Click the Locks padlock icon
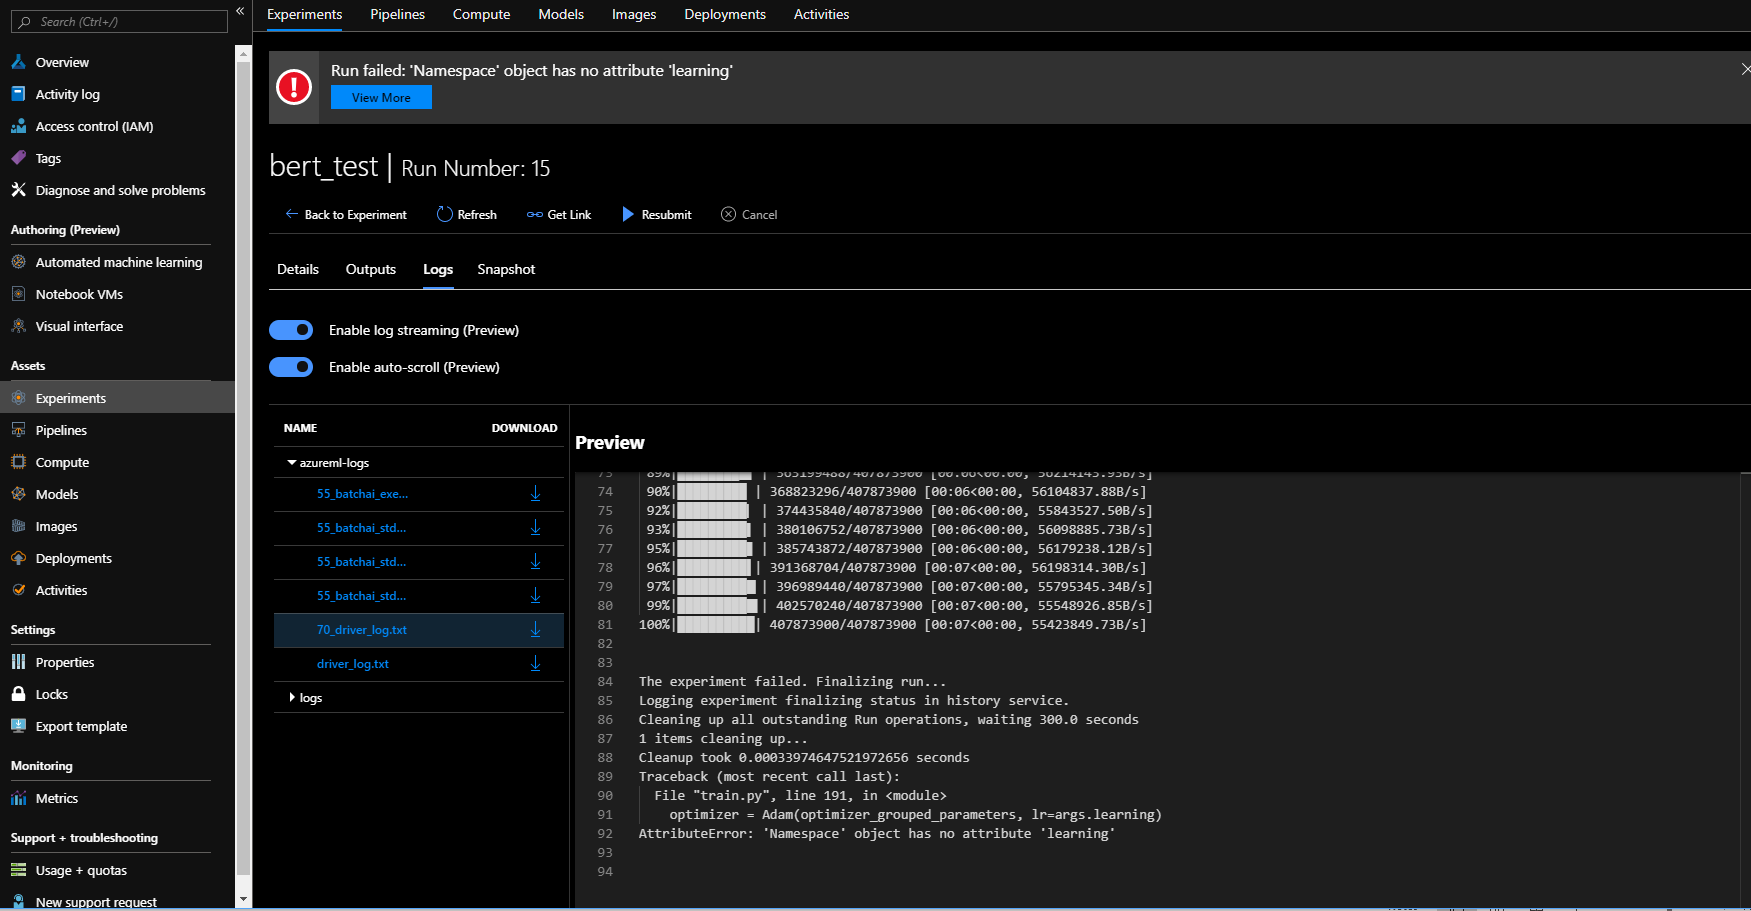 tap(18, 694)
